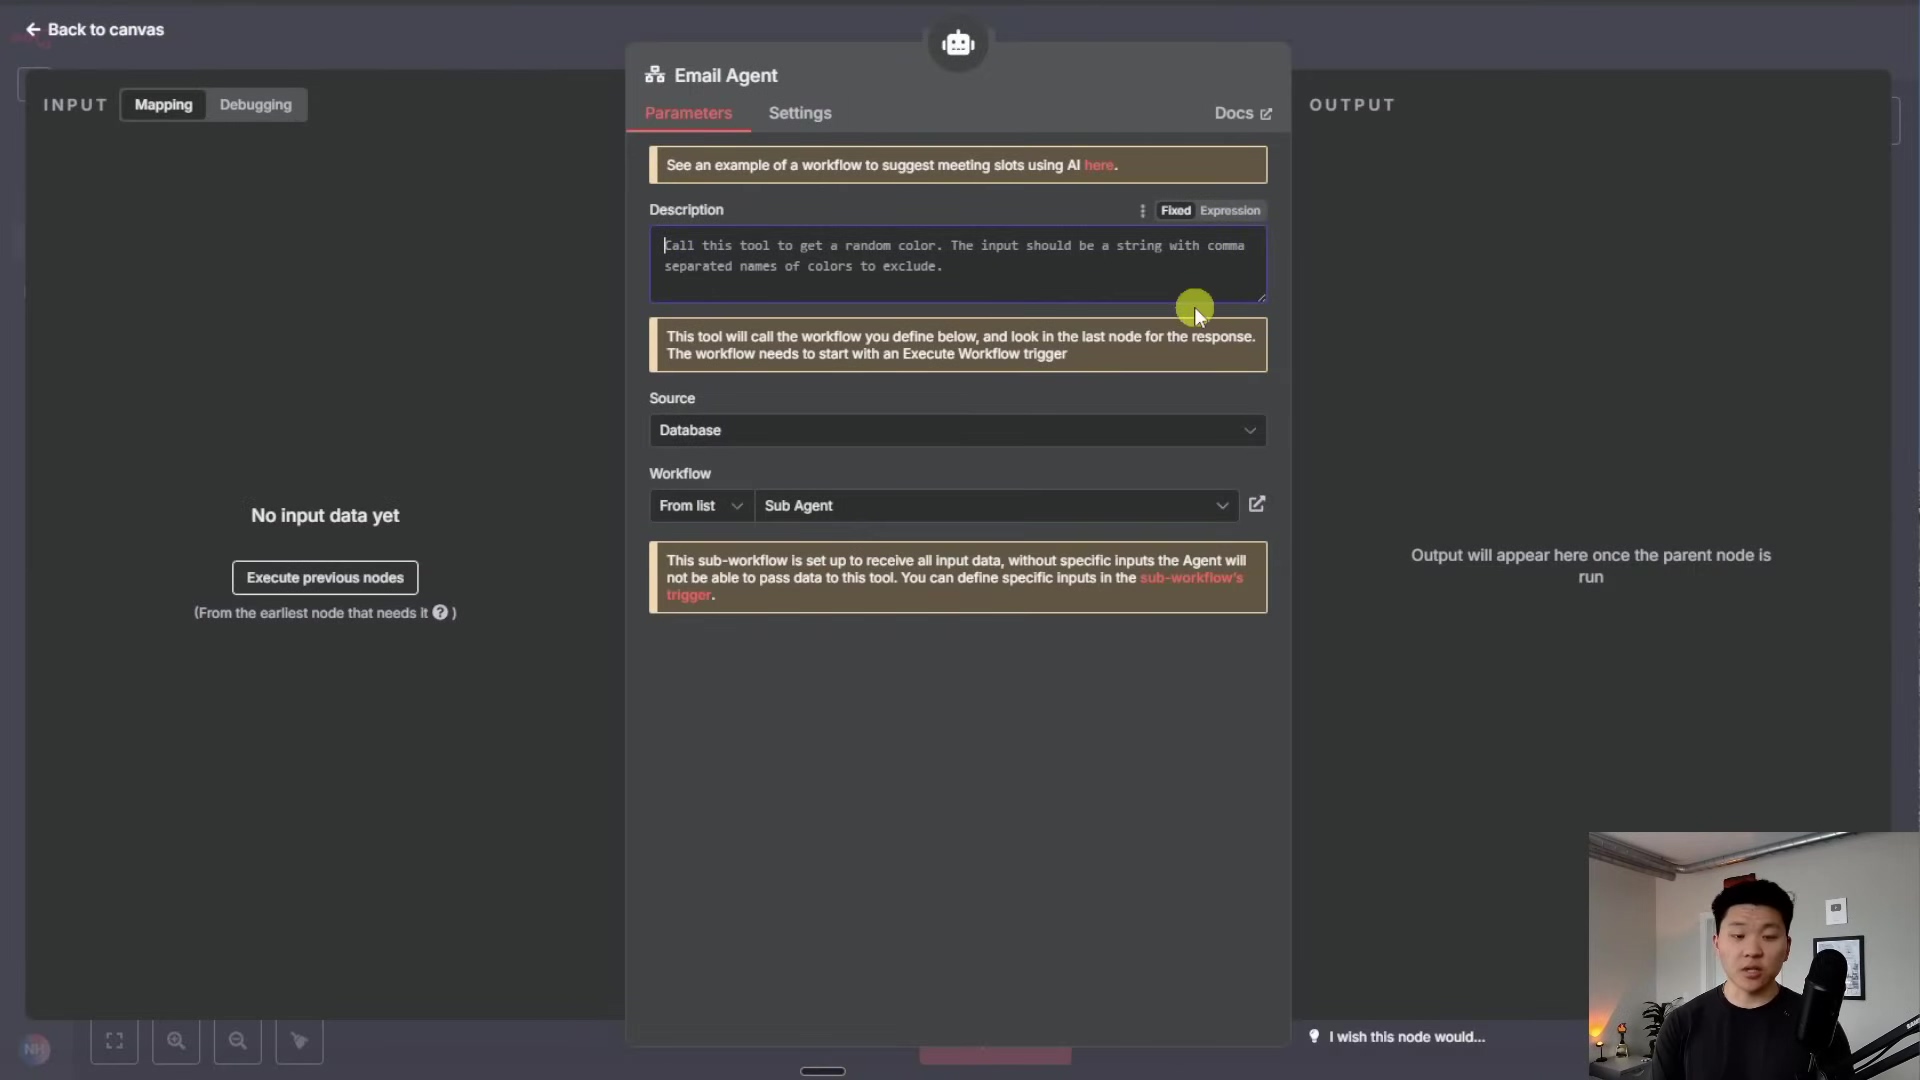The width and height of the screenshot is (1920, 1080).
Task: Expand the Sub Agent workflow selector
Action: (x=995, y=506)
